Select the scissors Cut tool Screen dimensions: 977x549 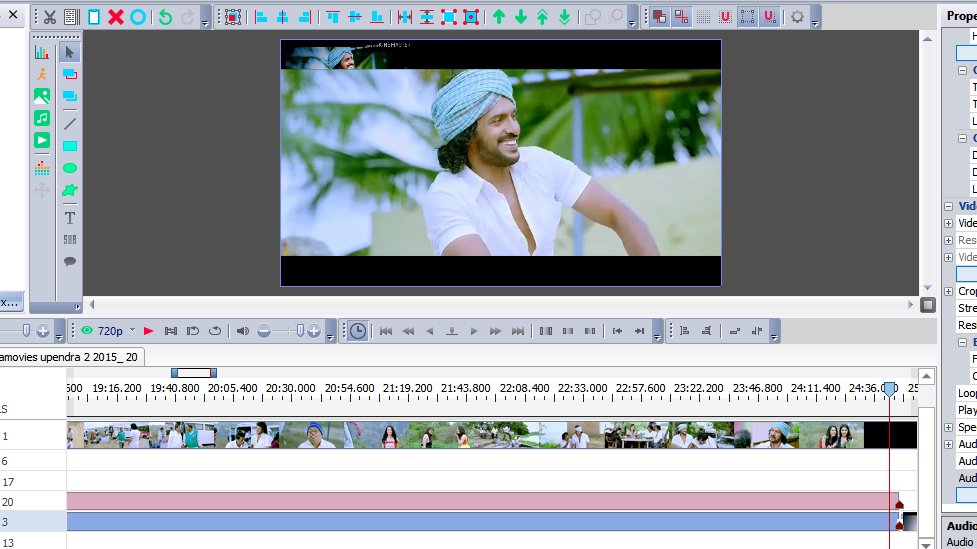click(50, 17)
